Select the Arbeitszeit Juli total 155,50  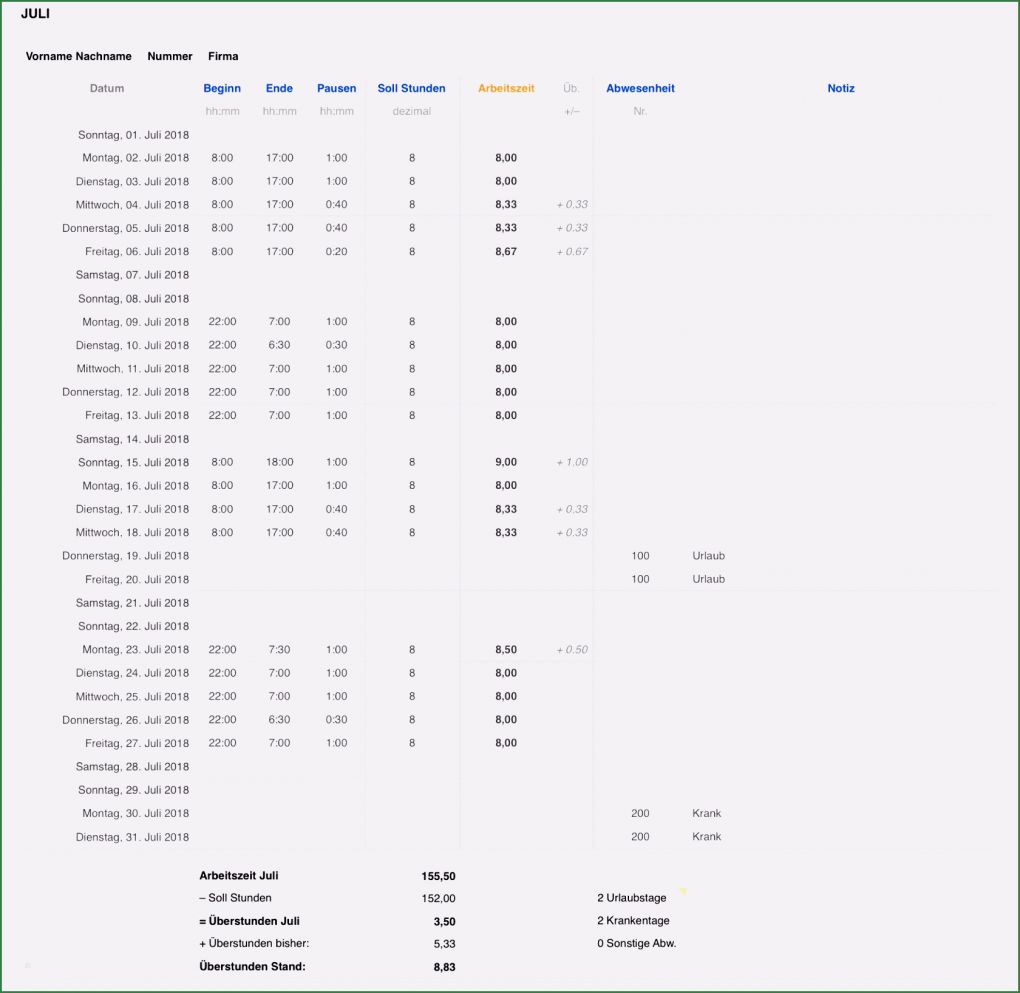point(438,875)
